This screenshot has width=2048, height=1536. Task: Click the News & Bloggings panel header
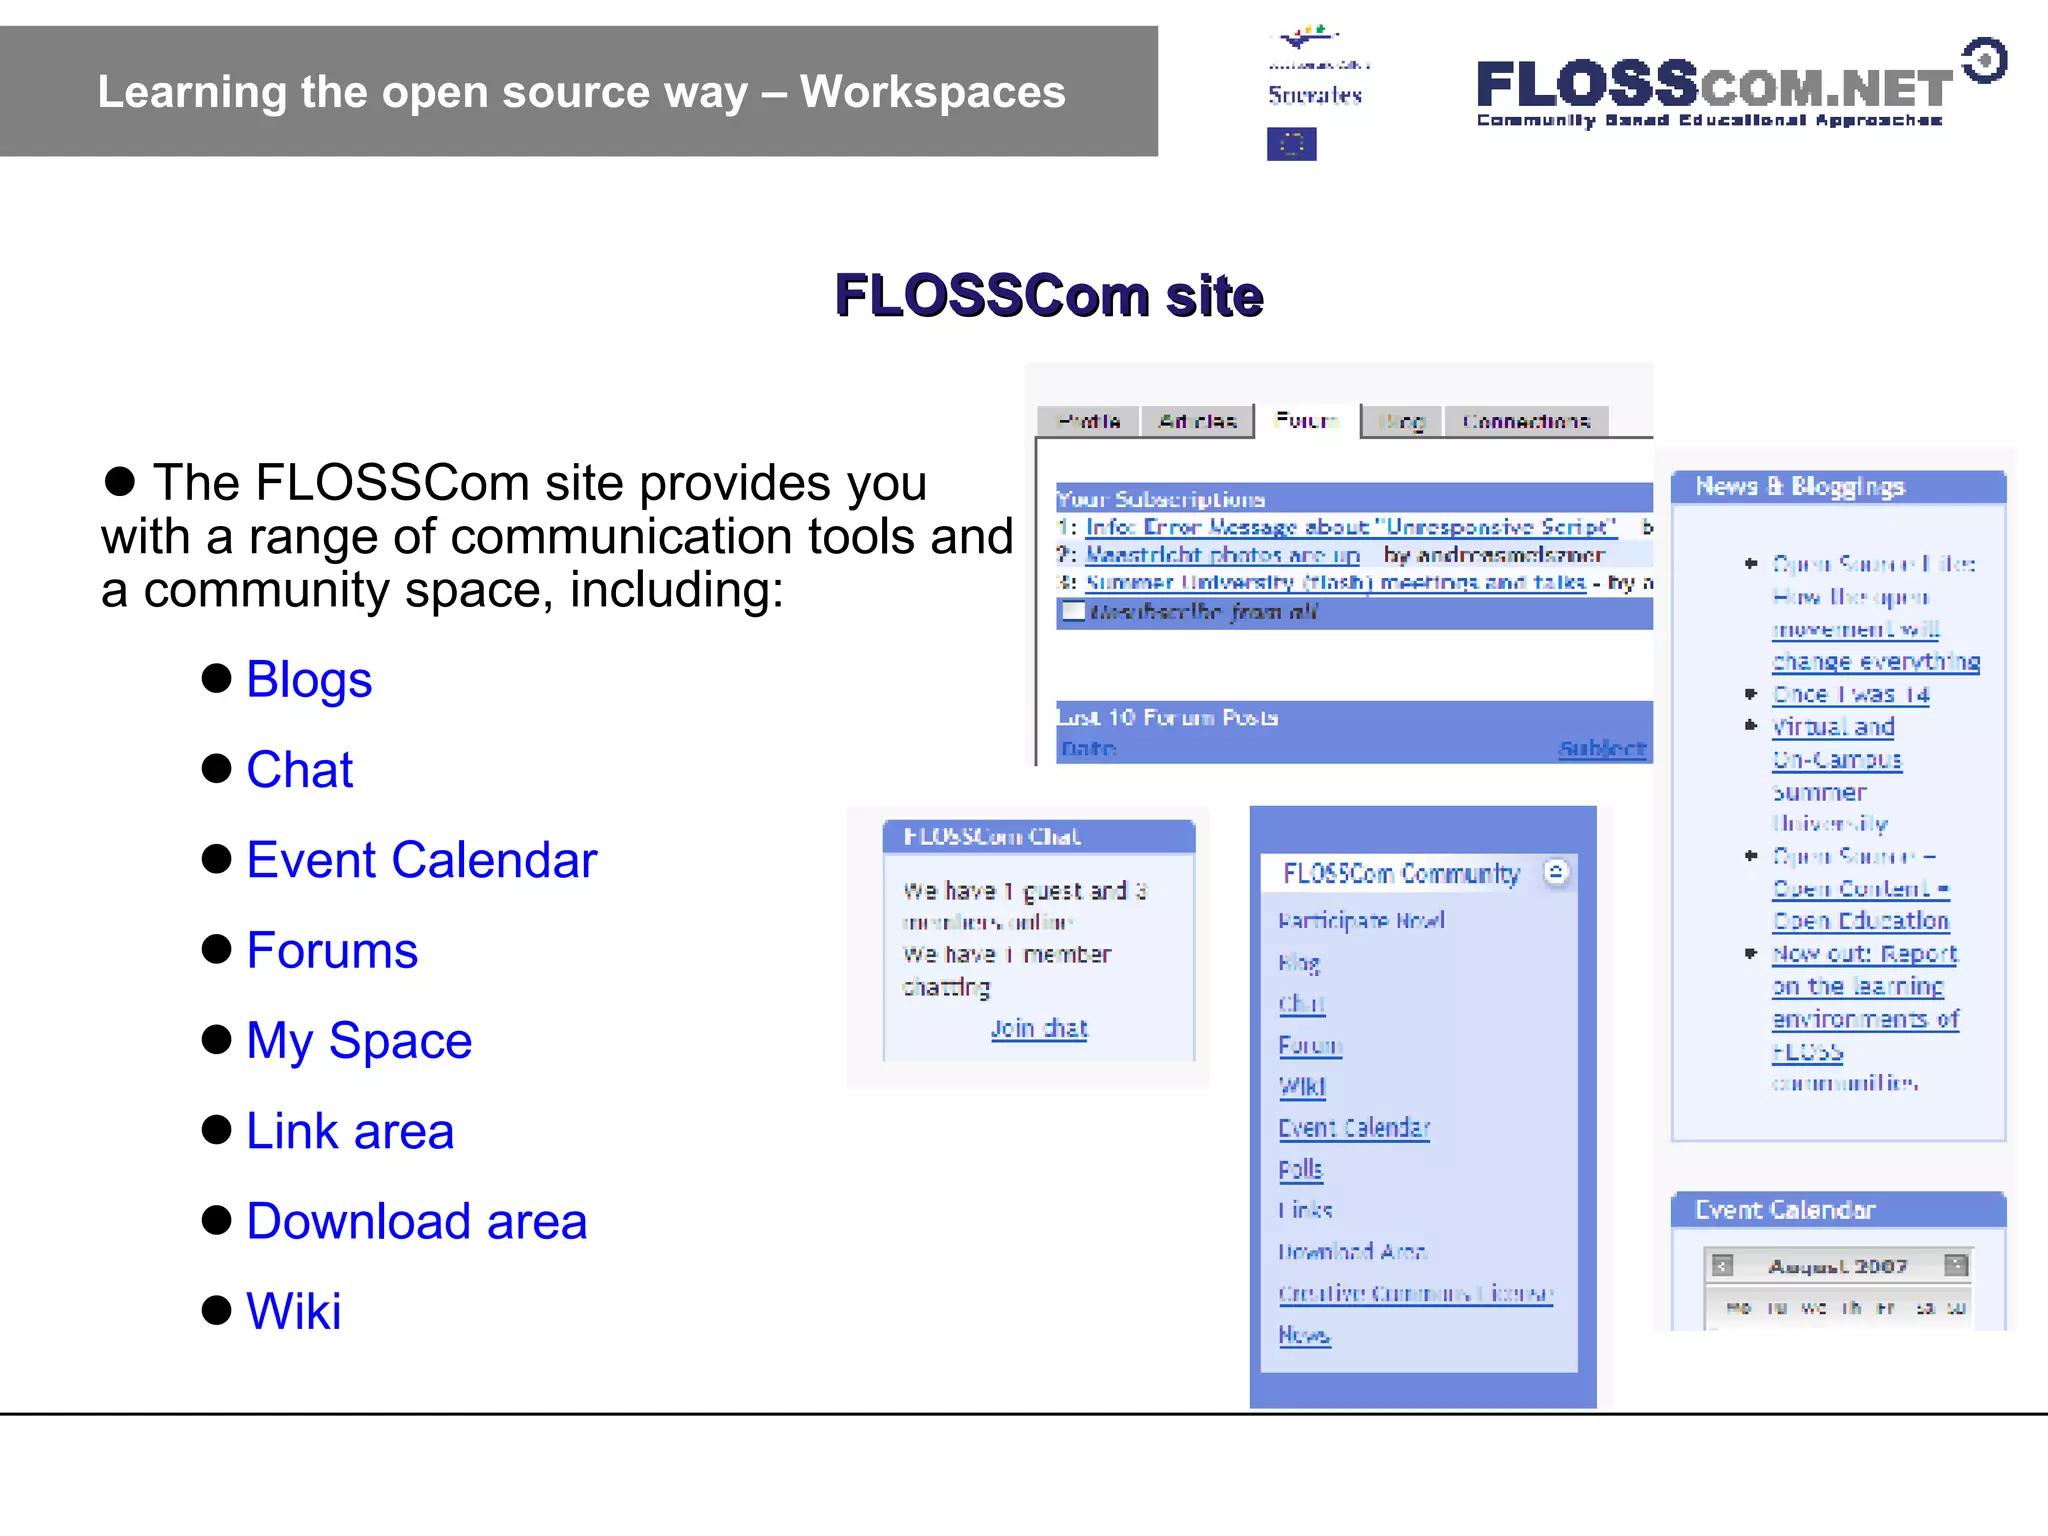coord(1838,487)
